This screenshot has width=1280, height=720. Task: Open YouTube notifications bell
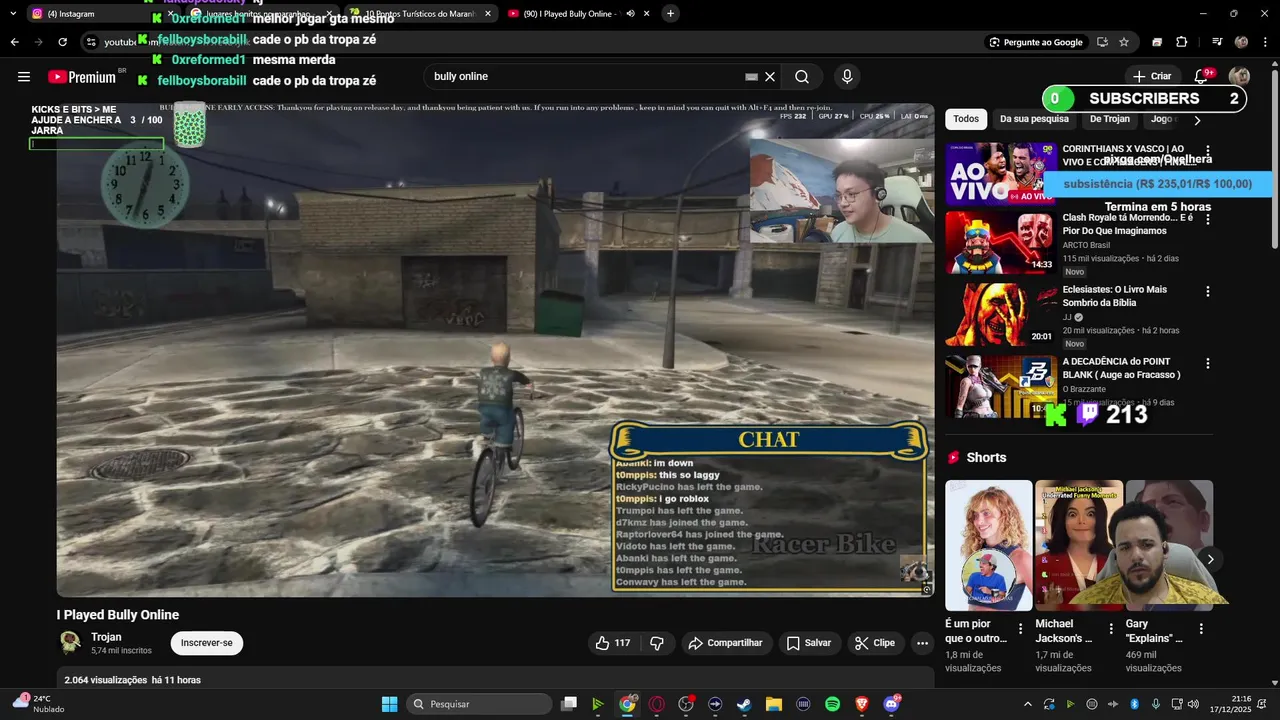(1201, 77)
